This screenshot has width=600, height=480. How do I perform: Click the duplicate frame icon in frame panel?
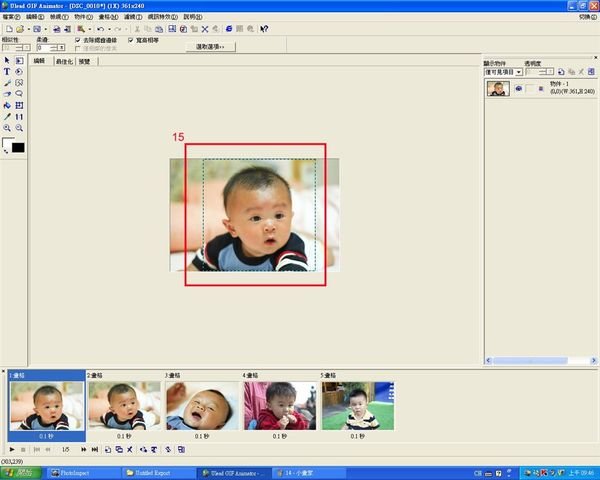(x=119, y=449)
